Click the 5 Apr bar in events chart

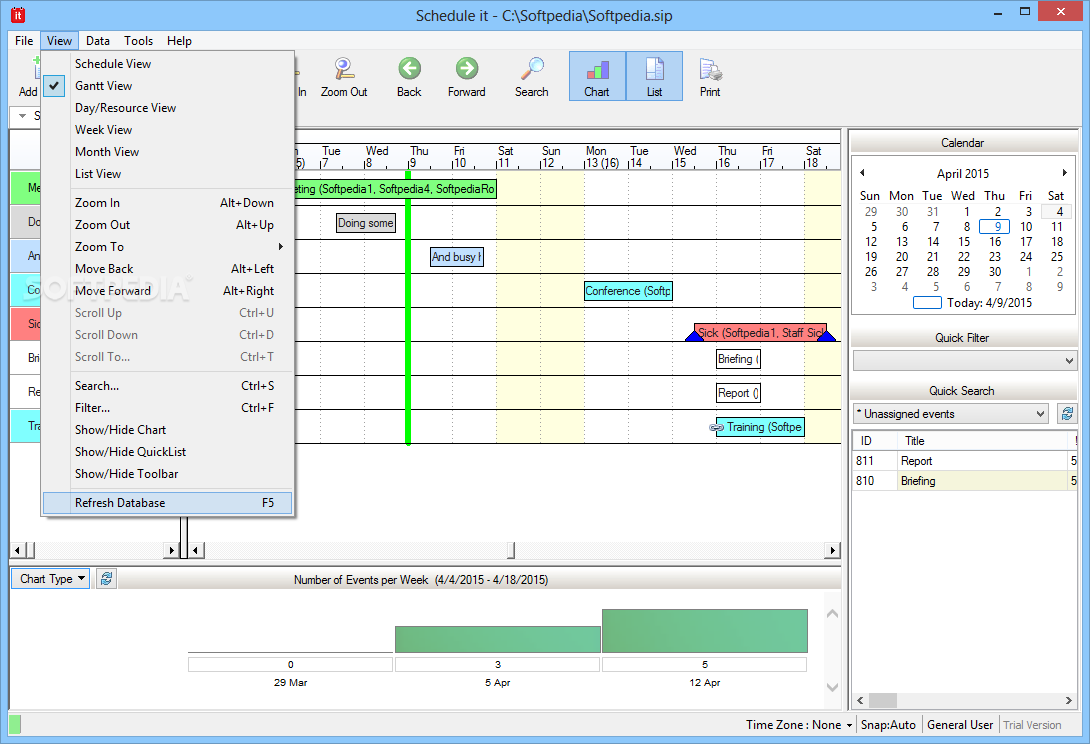pyautogui.click(x=498, y=640)
